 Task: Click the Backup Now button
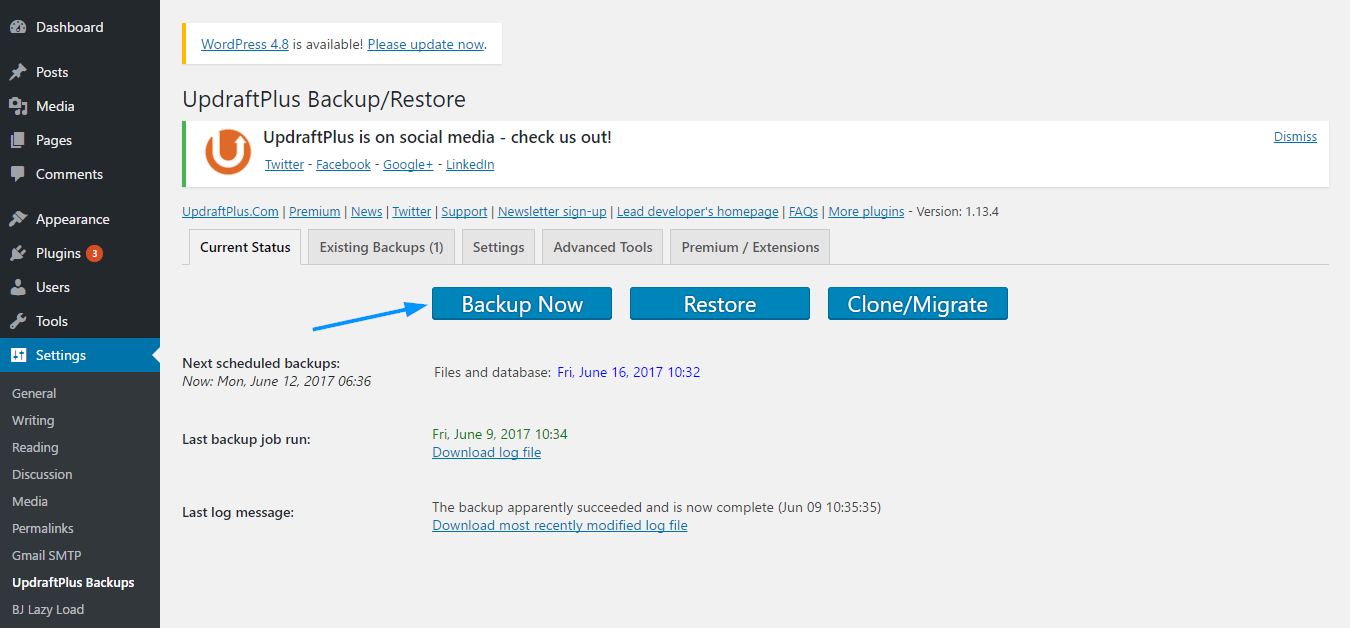522,304
